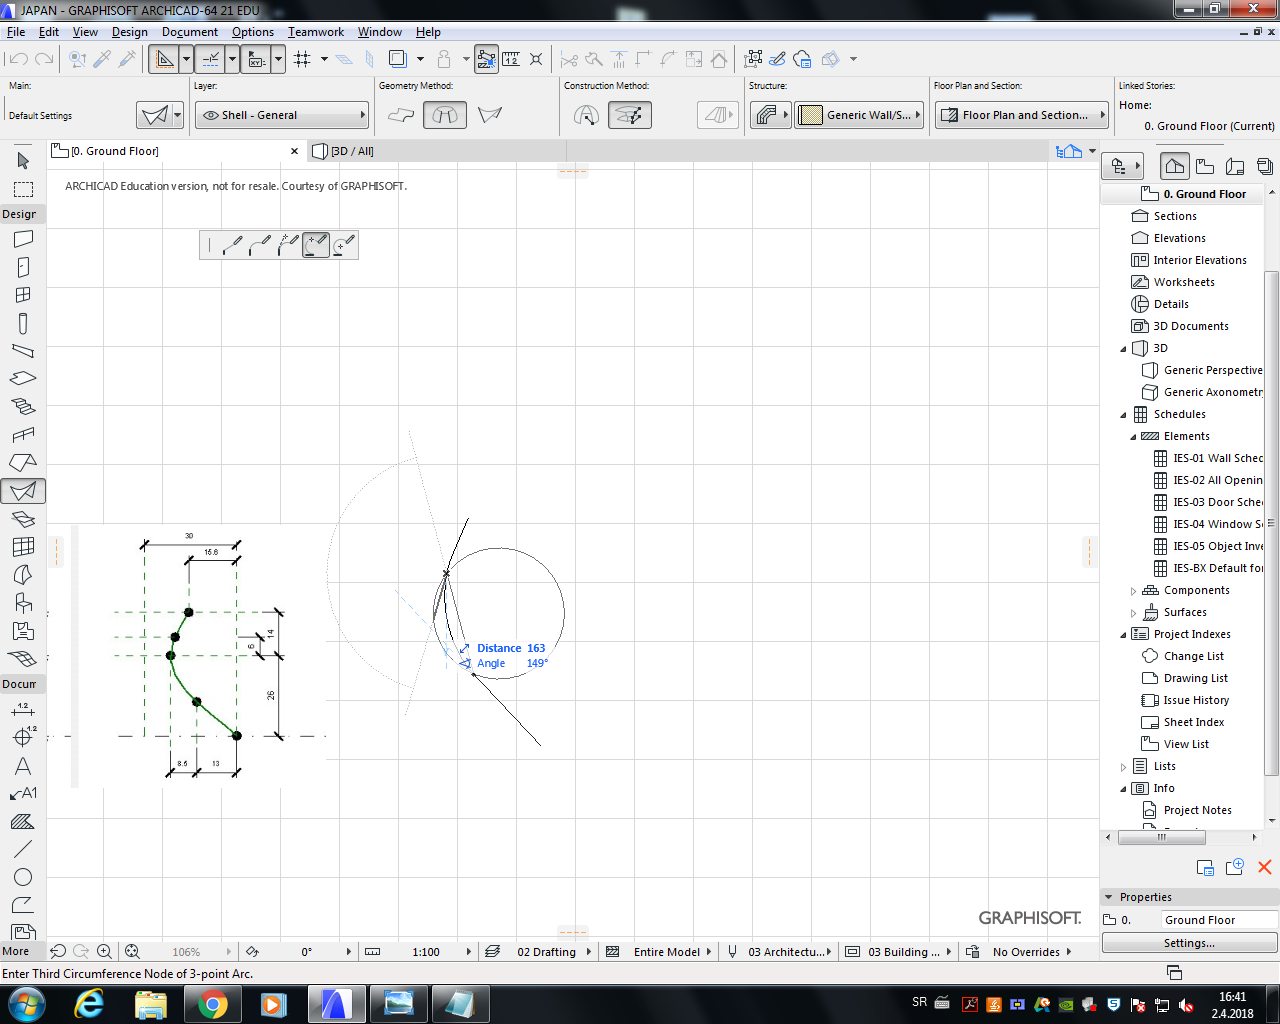Screen dimensions: 1280x1024
Task: Collapse the Project Indexes node
Action: (x=1123, y=635)
